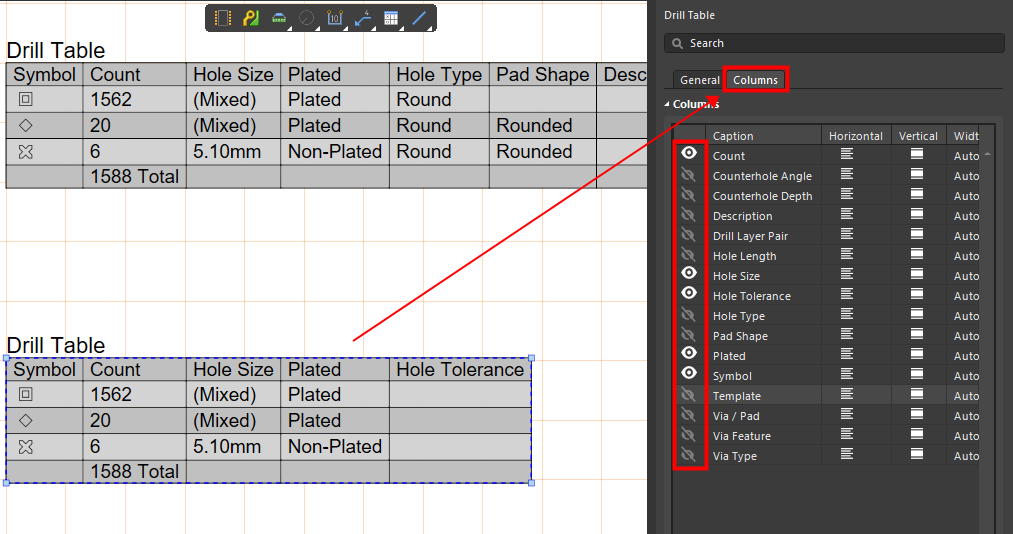1013x534 pixels.
Task: Show the Hole Type column
Action: [x=688, y=315]
